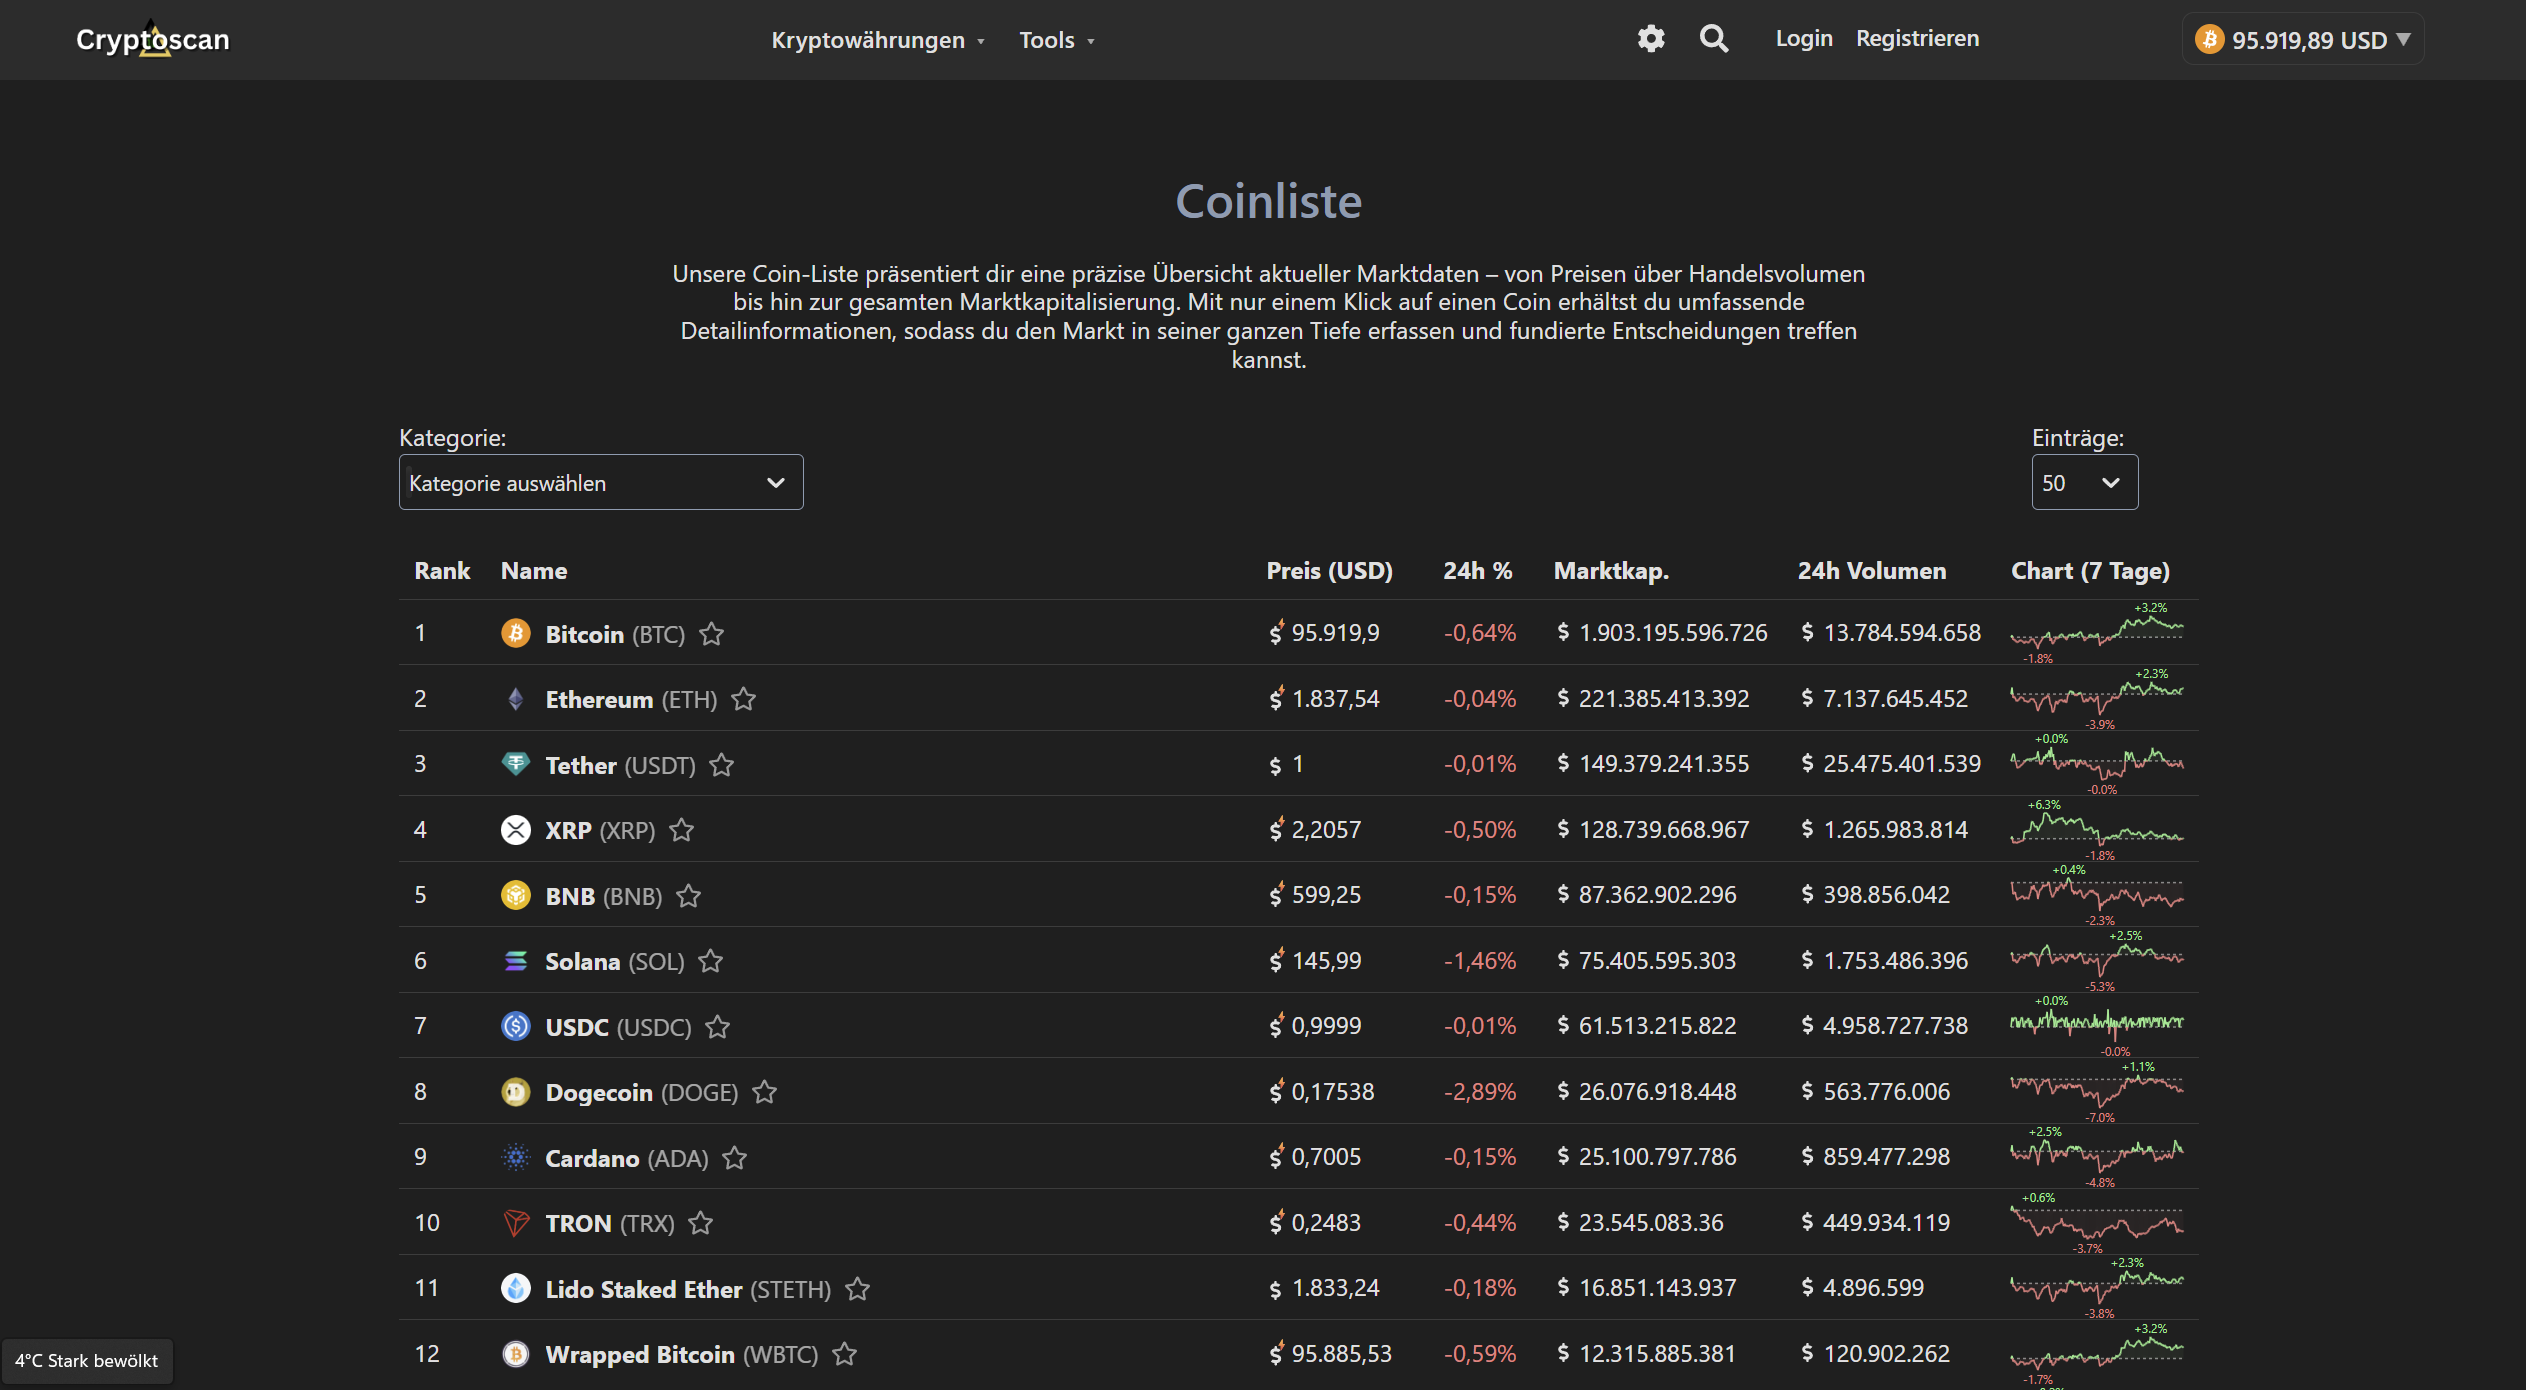Click the XRP 7-day chart
Image resolution: width=2526 pixels, height=1390 pixels.
tap(2097, 830)
